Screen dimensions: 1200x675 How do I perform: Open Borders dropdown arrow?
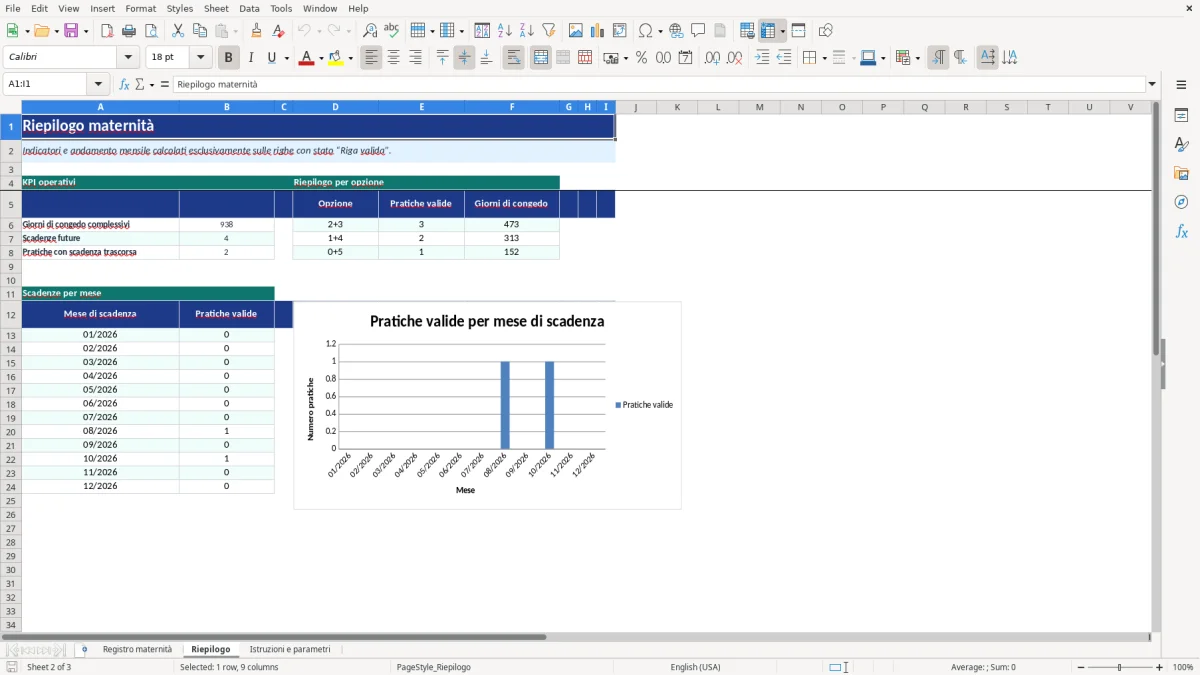tap(824, 58)
